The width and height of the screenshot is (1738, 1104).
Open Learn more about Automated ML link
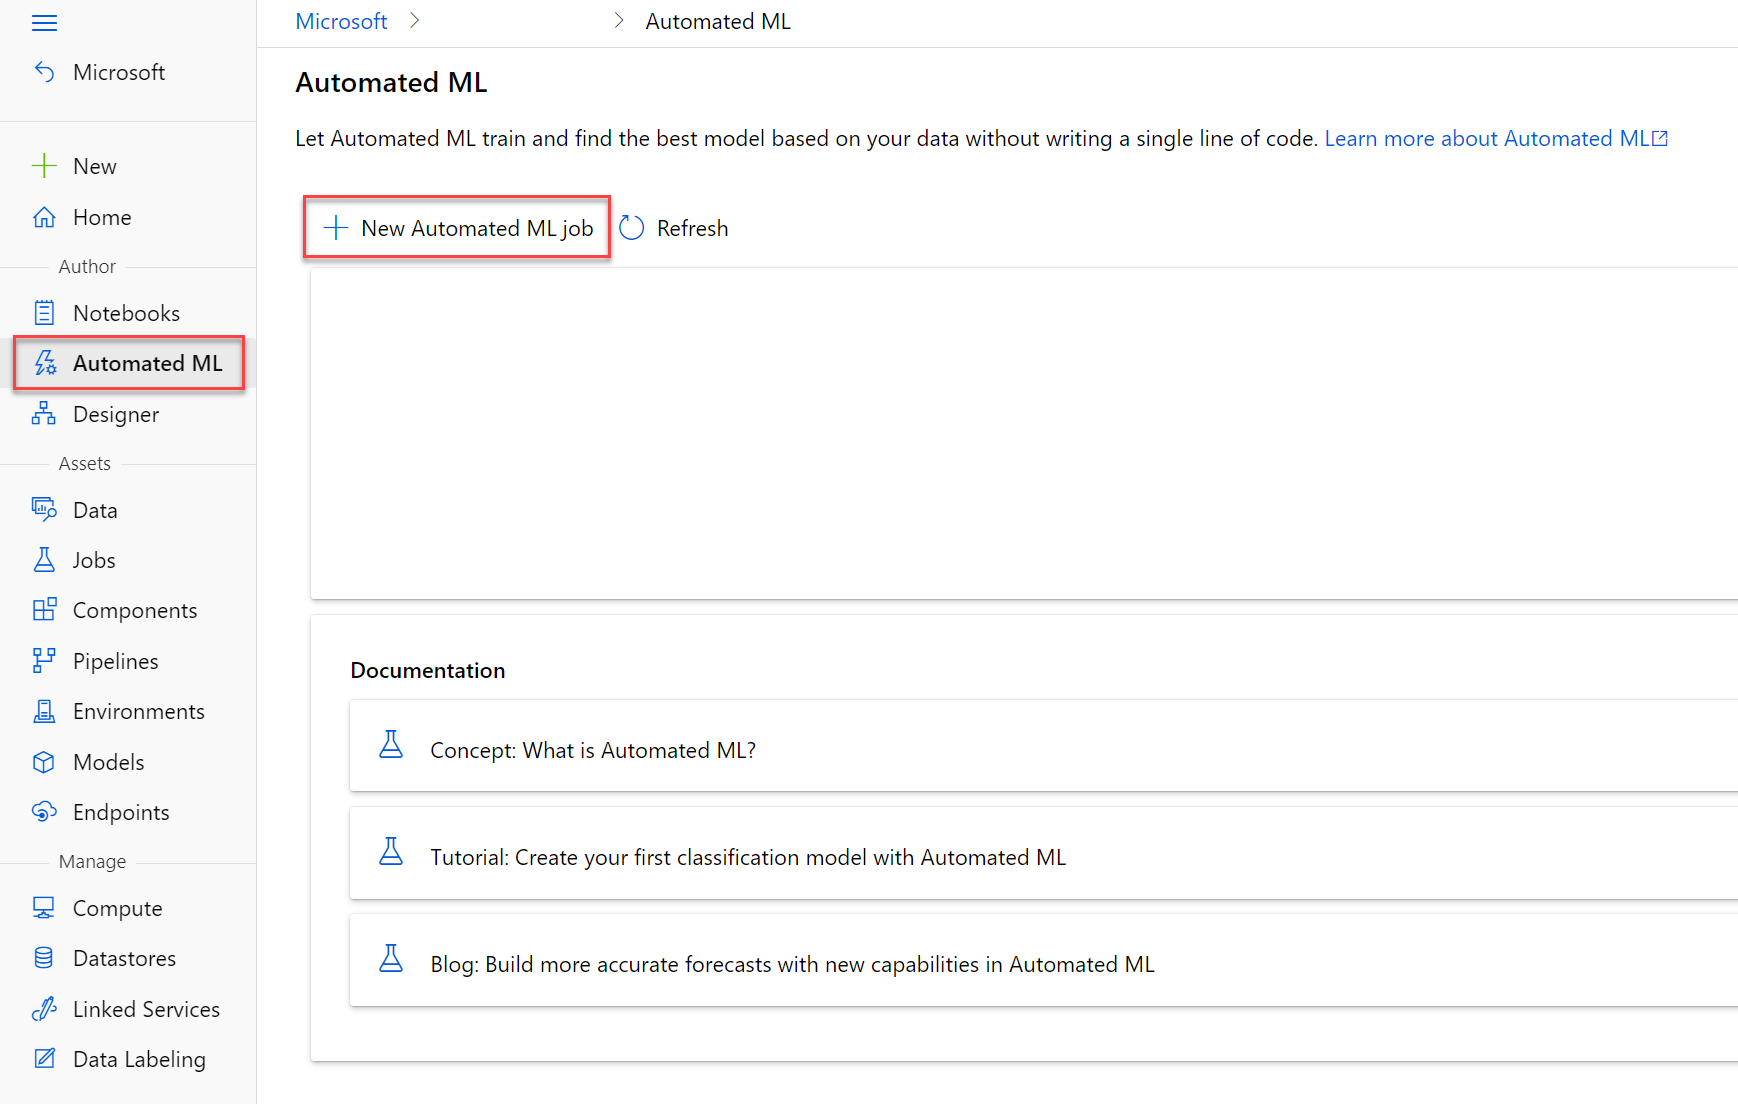[1496, 138]
